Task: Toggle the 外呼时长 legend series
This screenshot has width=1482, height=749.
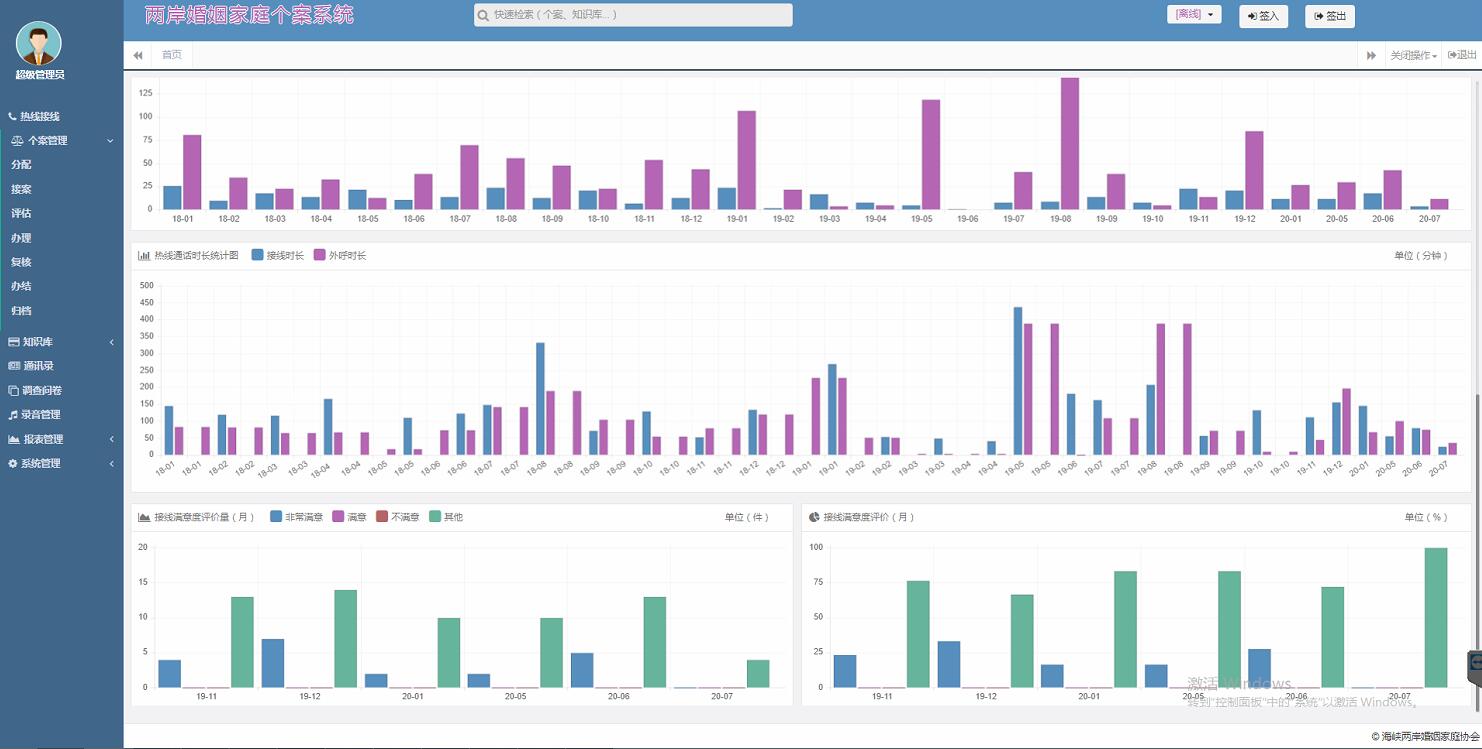Action: pos(320,256)
